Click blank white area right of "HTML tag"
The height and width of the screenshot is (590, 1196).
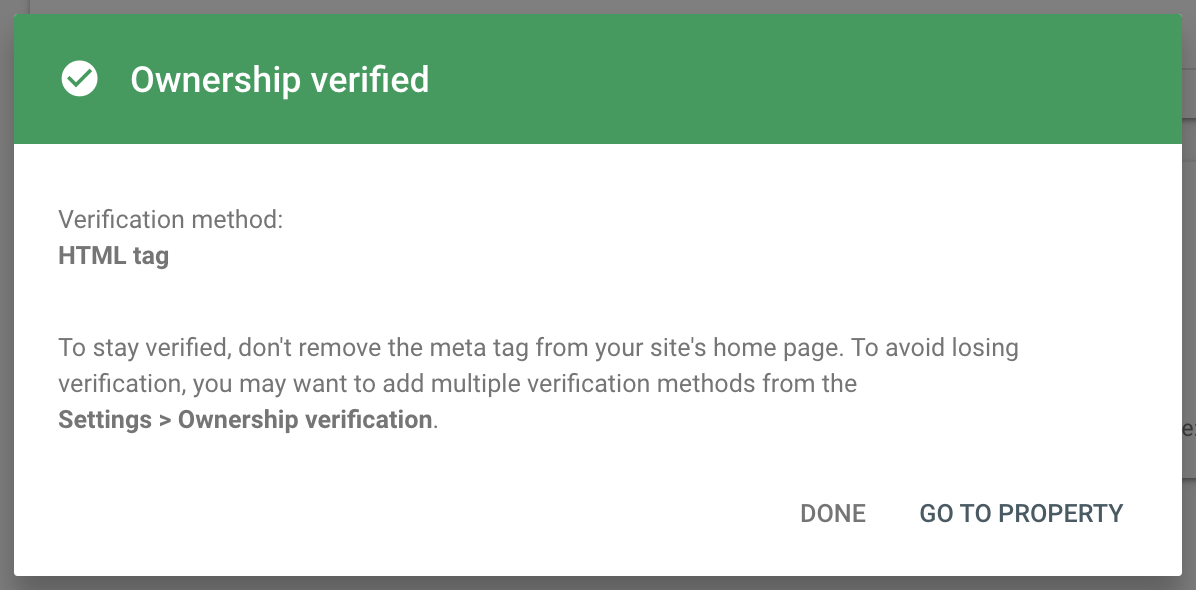pyautogui.click(x=600, y=256)
